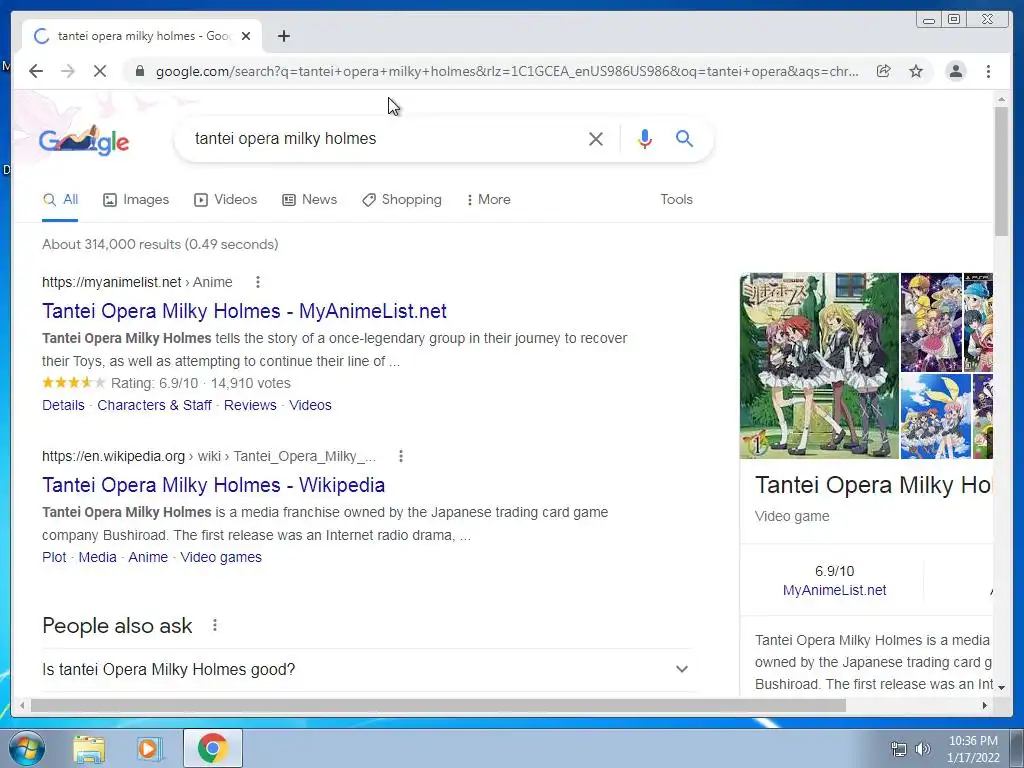Start voice search with microphone icon
Screen dimensions: 1024x768
click(x=645, y=138)
